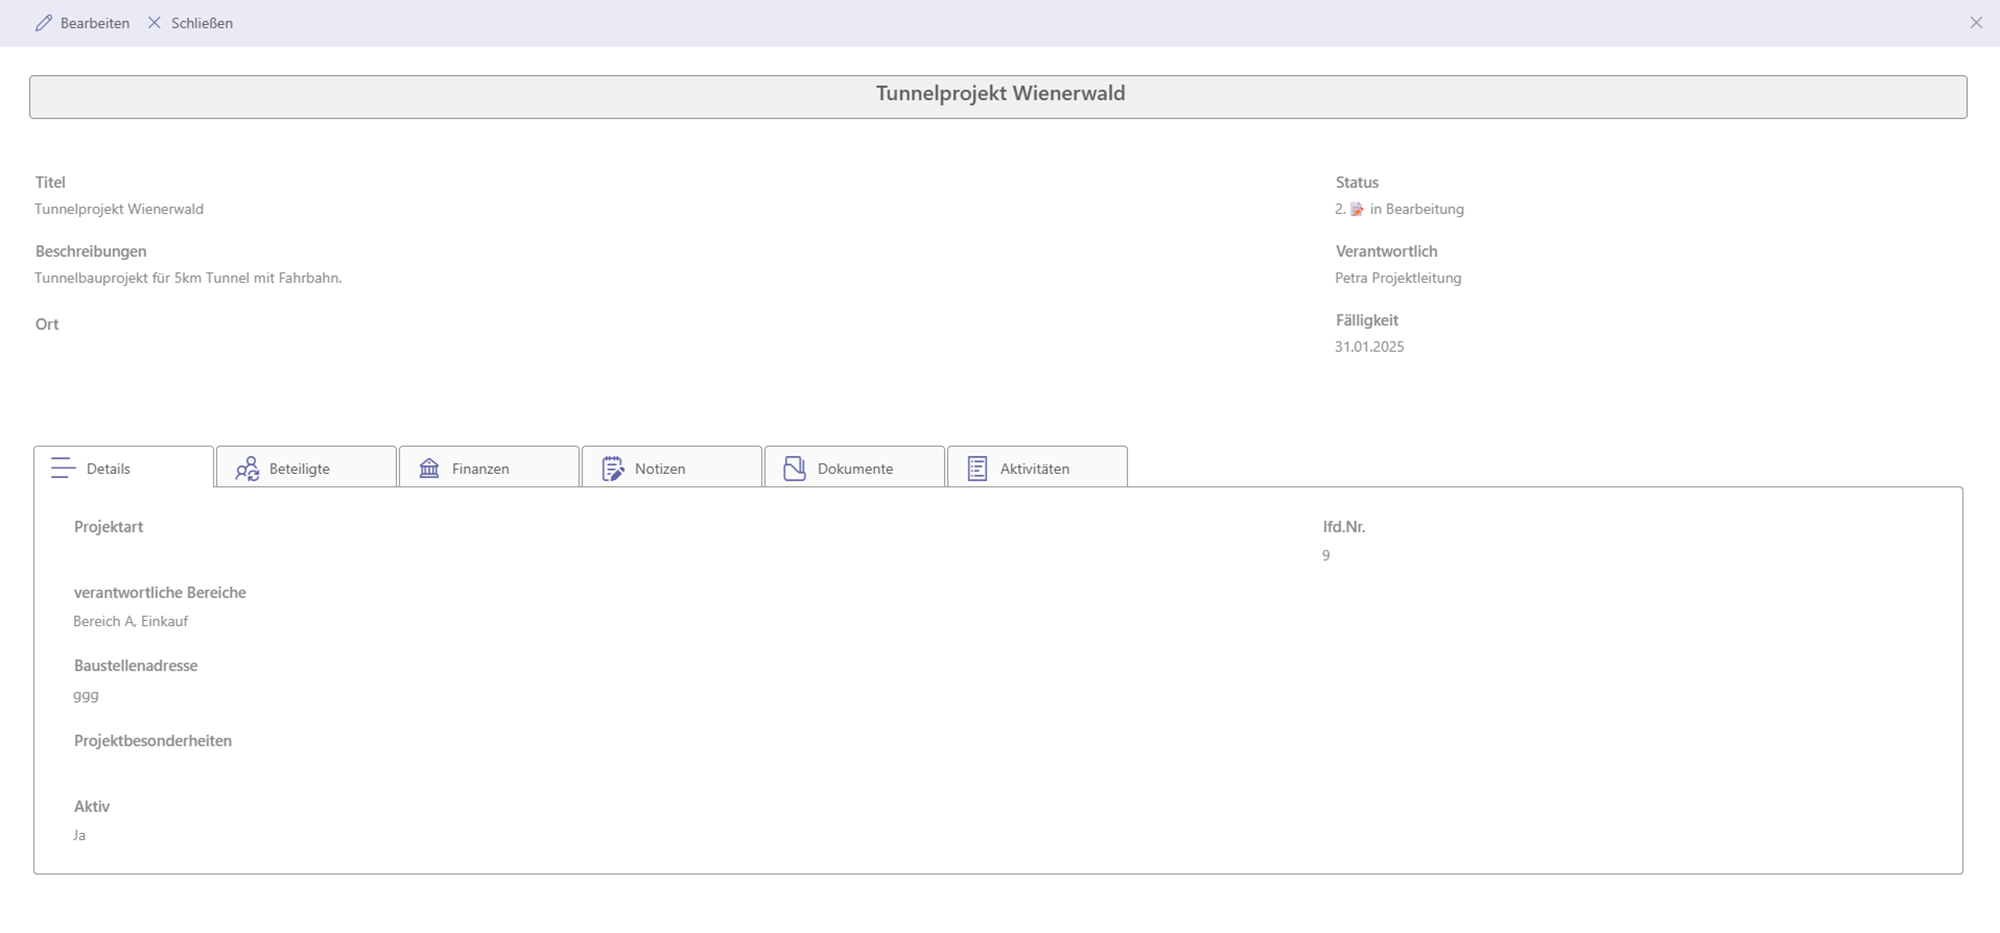This screenshot has height=933, width=2000.
Task: Click the Aktivitäten checklist icon
Action: point(977,468)
